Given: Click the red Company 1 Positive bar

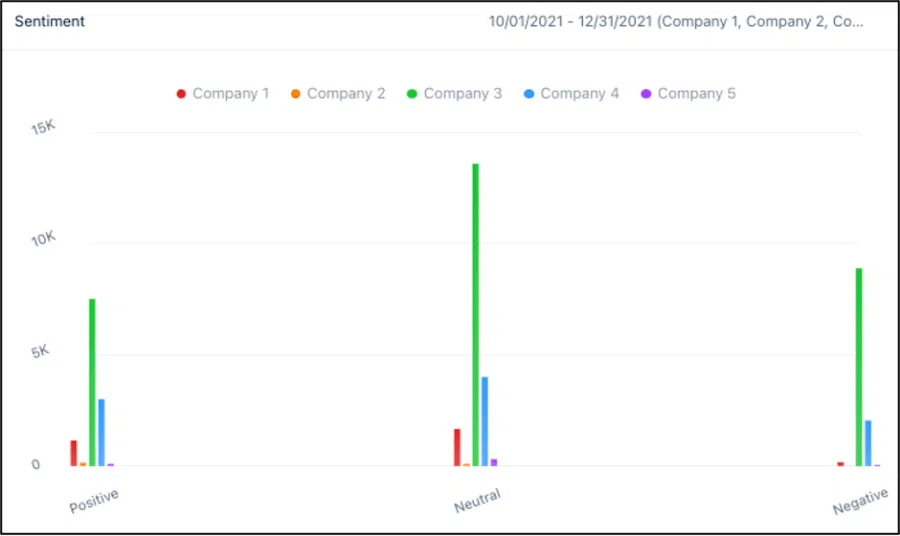Looking at the screenshot, I should 74,453.
